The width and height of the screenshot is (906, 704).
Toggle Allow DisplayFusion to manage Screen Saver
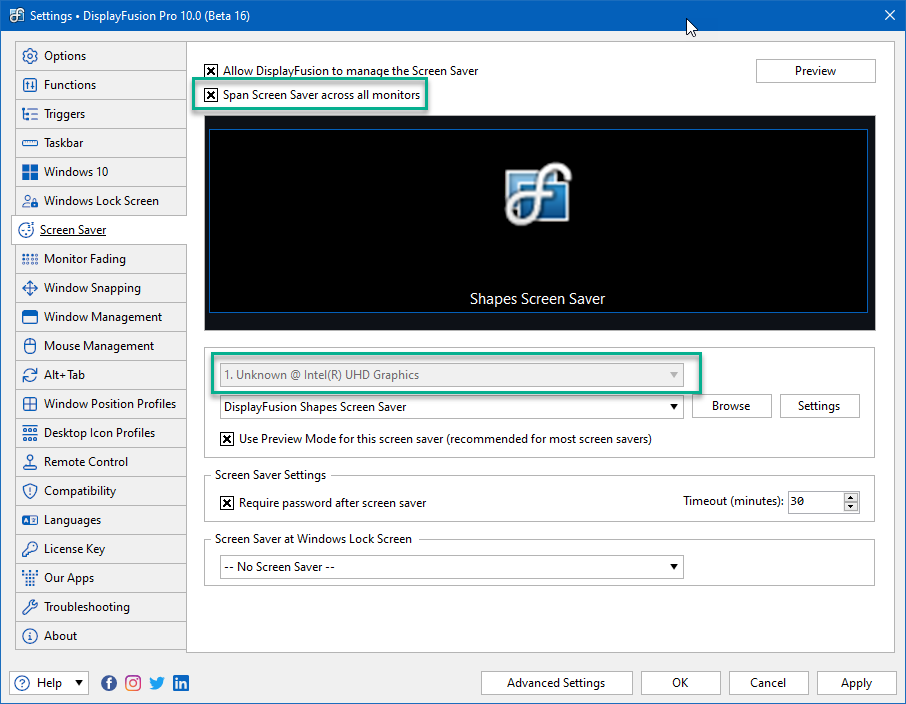coord(211,71)
